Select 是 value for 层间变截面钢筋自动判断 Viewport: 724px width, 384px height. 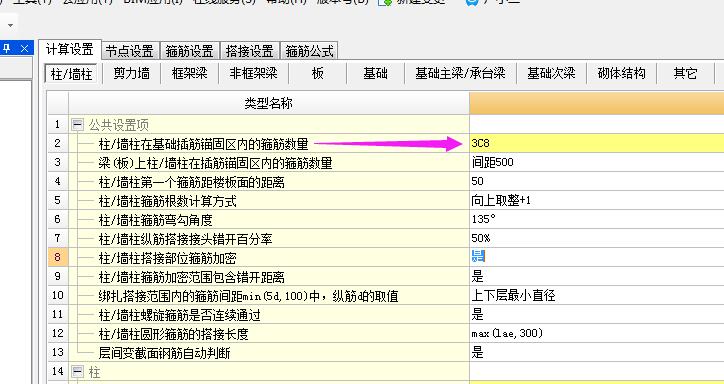[597, 353]
